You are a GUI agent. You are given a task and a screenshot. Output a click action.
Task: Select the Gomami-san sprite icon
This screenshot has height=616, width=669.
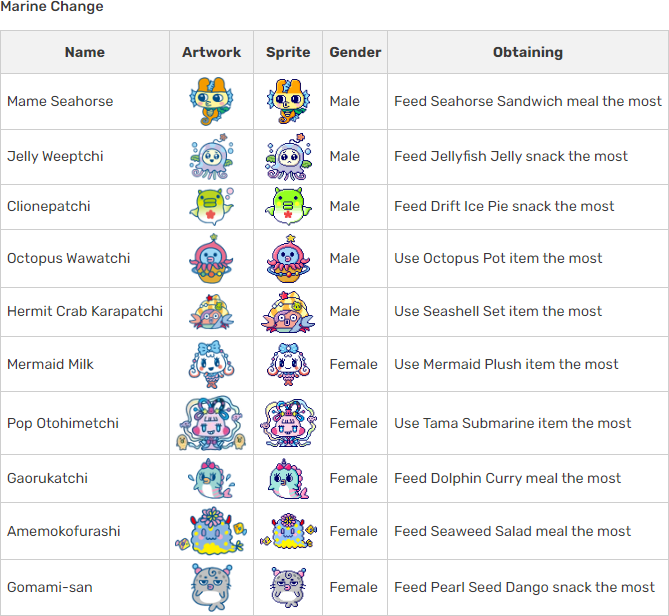point(288,587)
